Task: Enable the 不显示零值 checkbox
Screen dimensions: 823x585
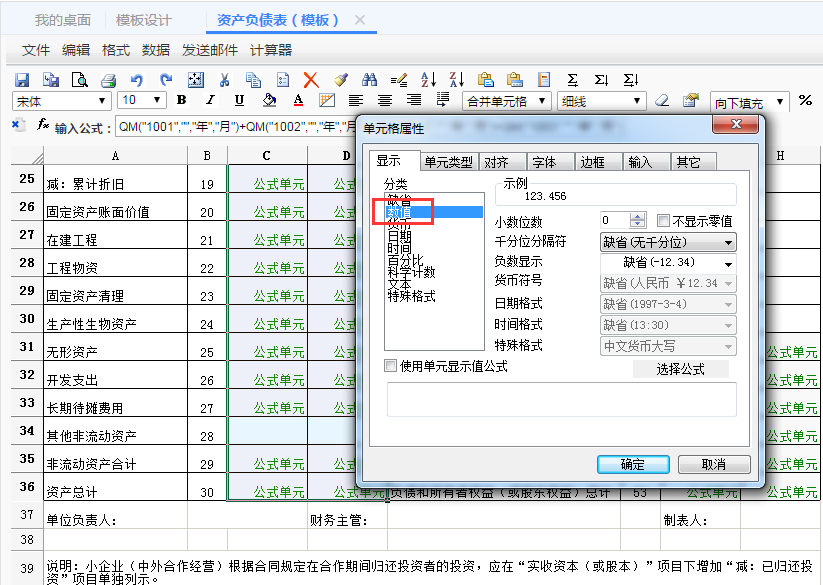Action: (x=663, y=220)
